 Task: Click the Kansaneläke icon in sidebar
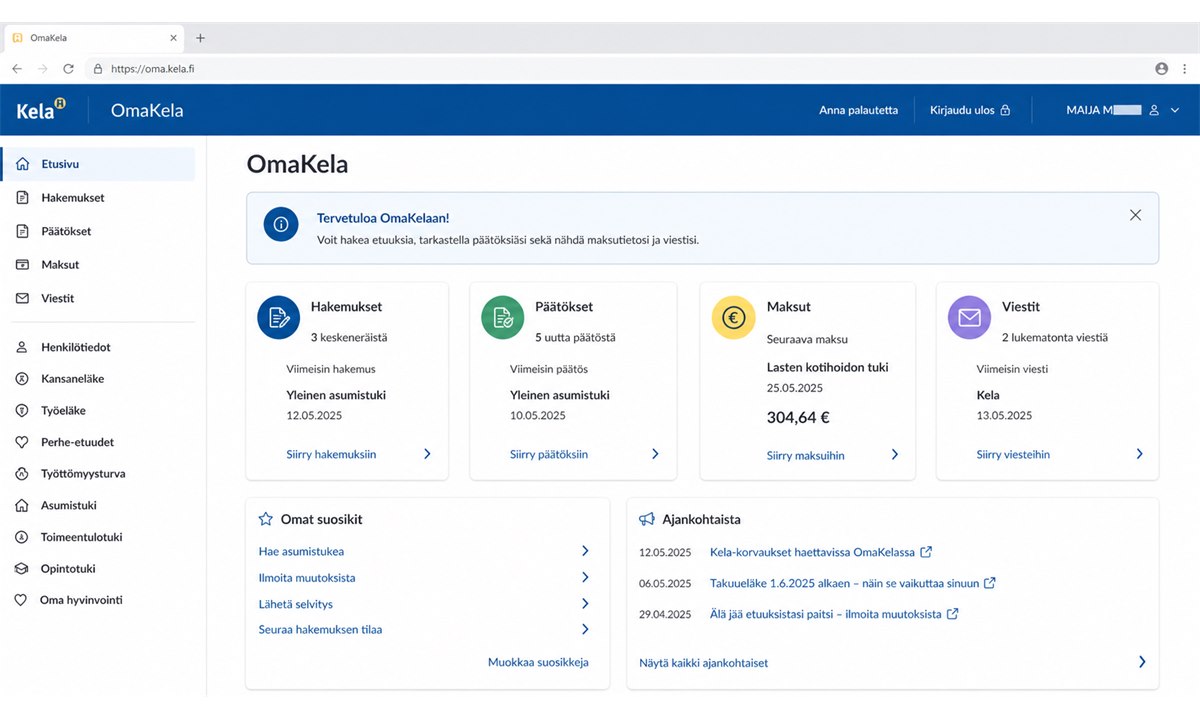[x=21, y=379]
